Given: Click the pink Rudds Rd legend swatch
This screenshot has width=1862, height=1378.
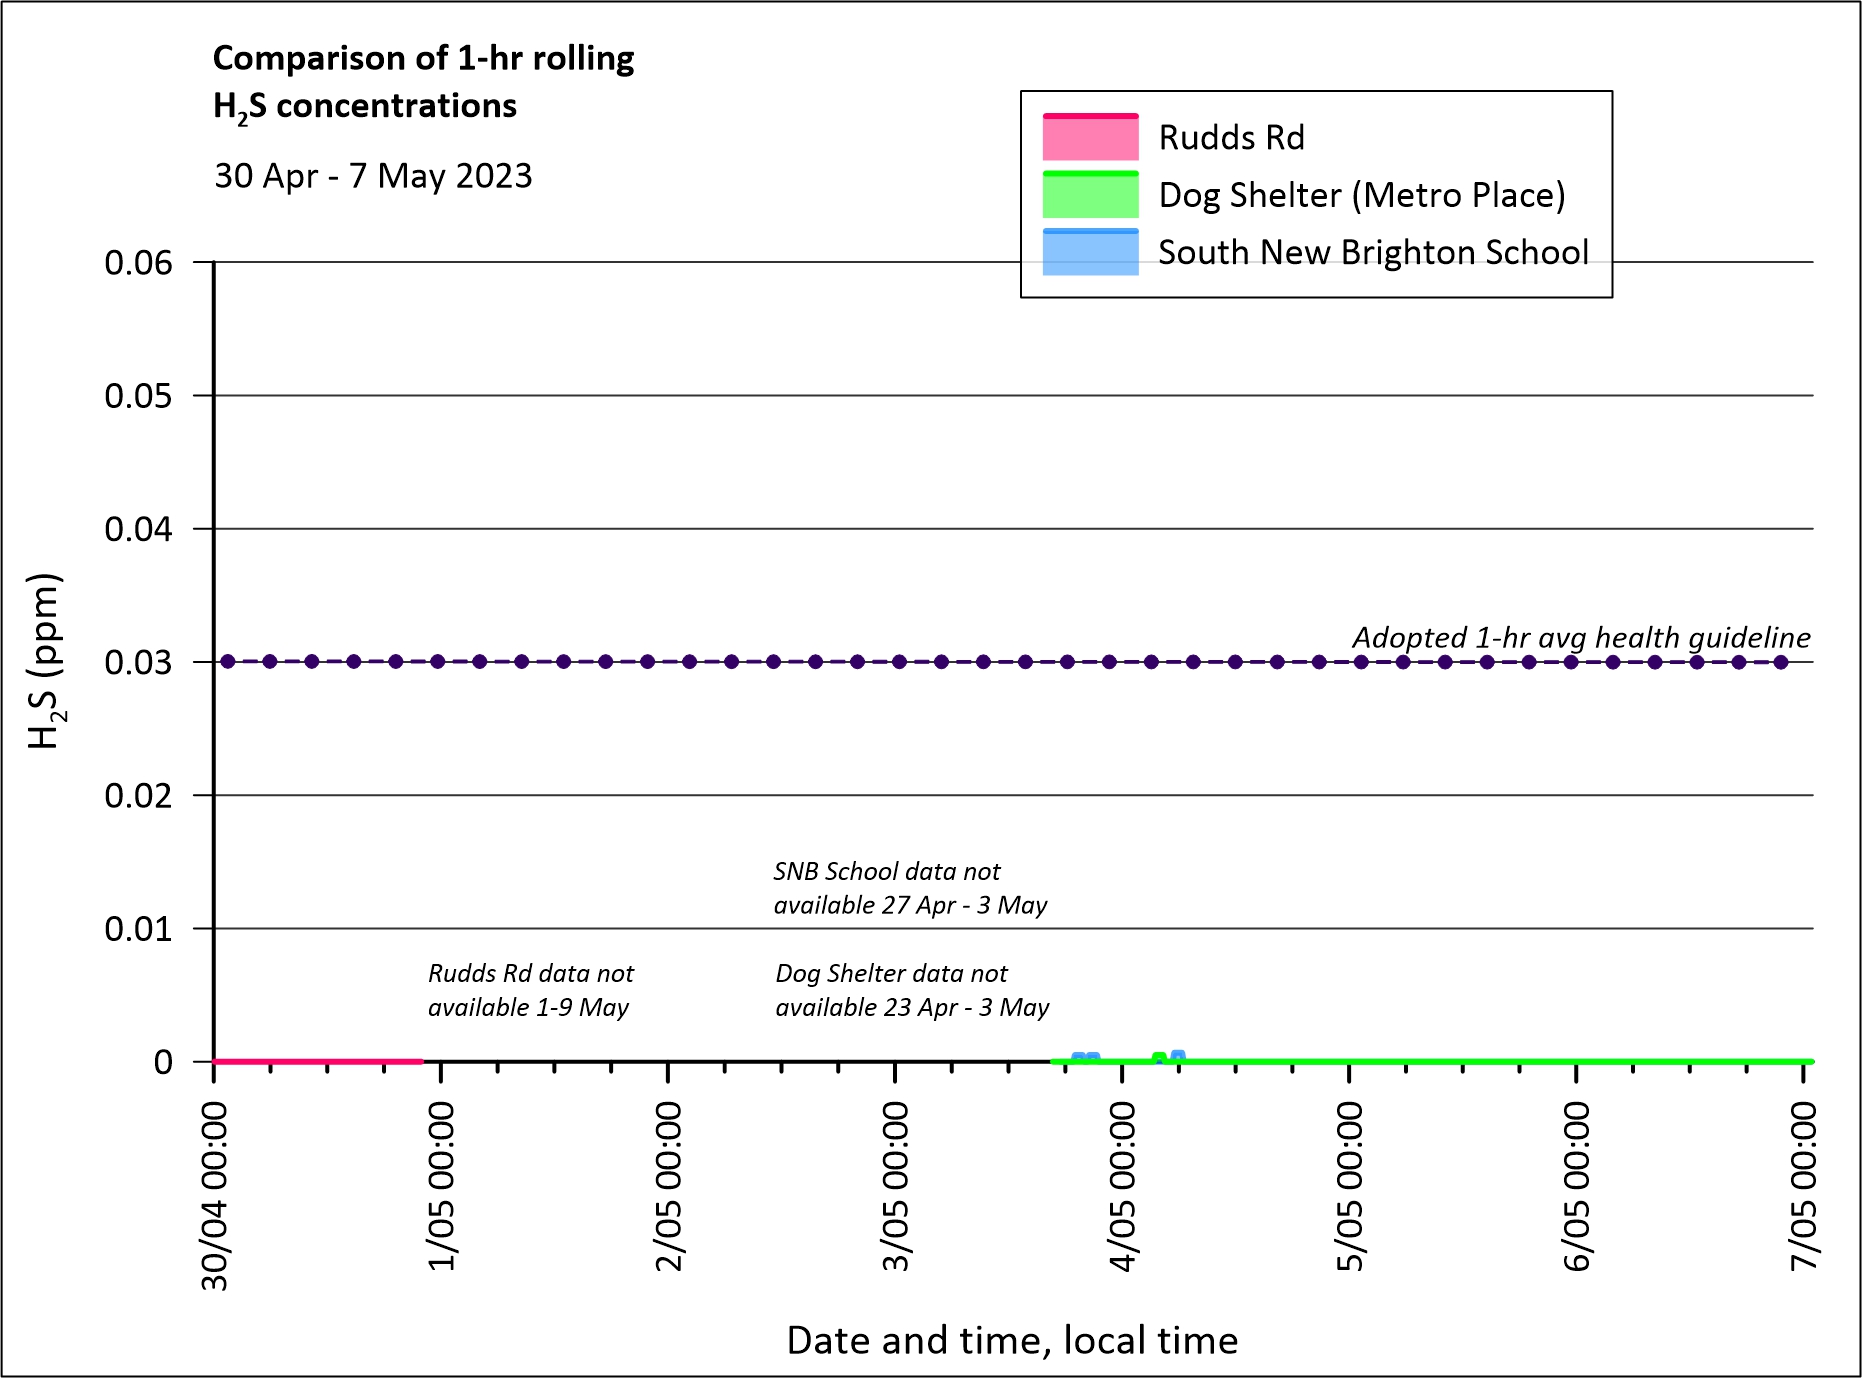Looking at the screenshot, I should coord(1090,138).
